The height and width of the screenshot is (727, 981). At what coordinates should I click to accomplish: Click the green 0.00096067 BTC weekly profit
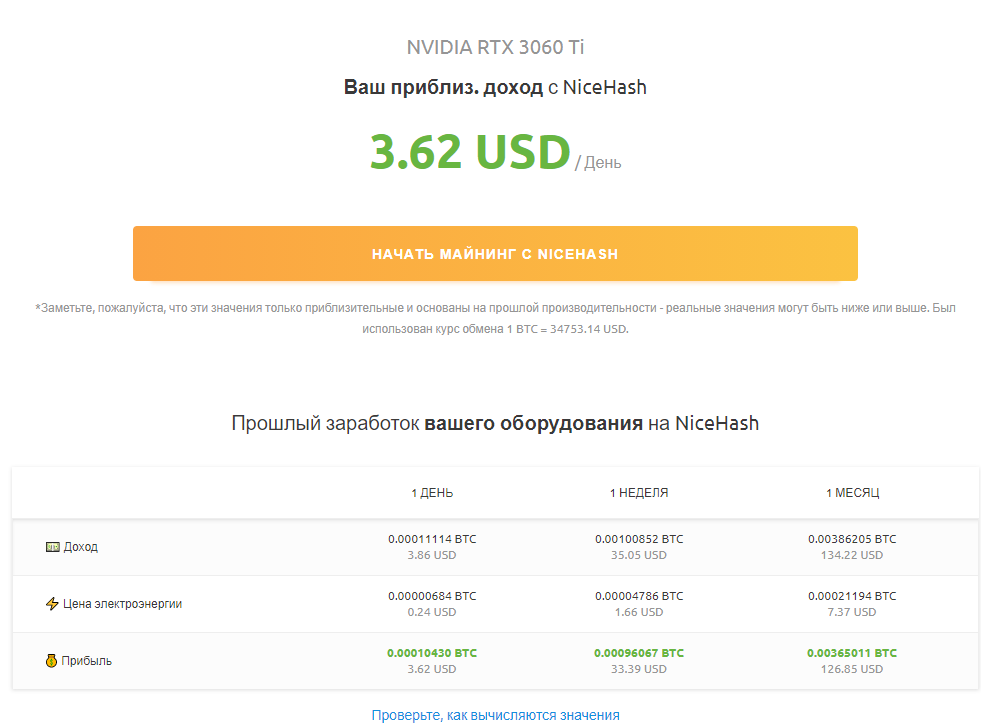639,653
